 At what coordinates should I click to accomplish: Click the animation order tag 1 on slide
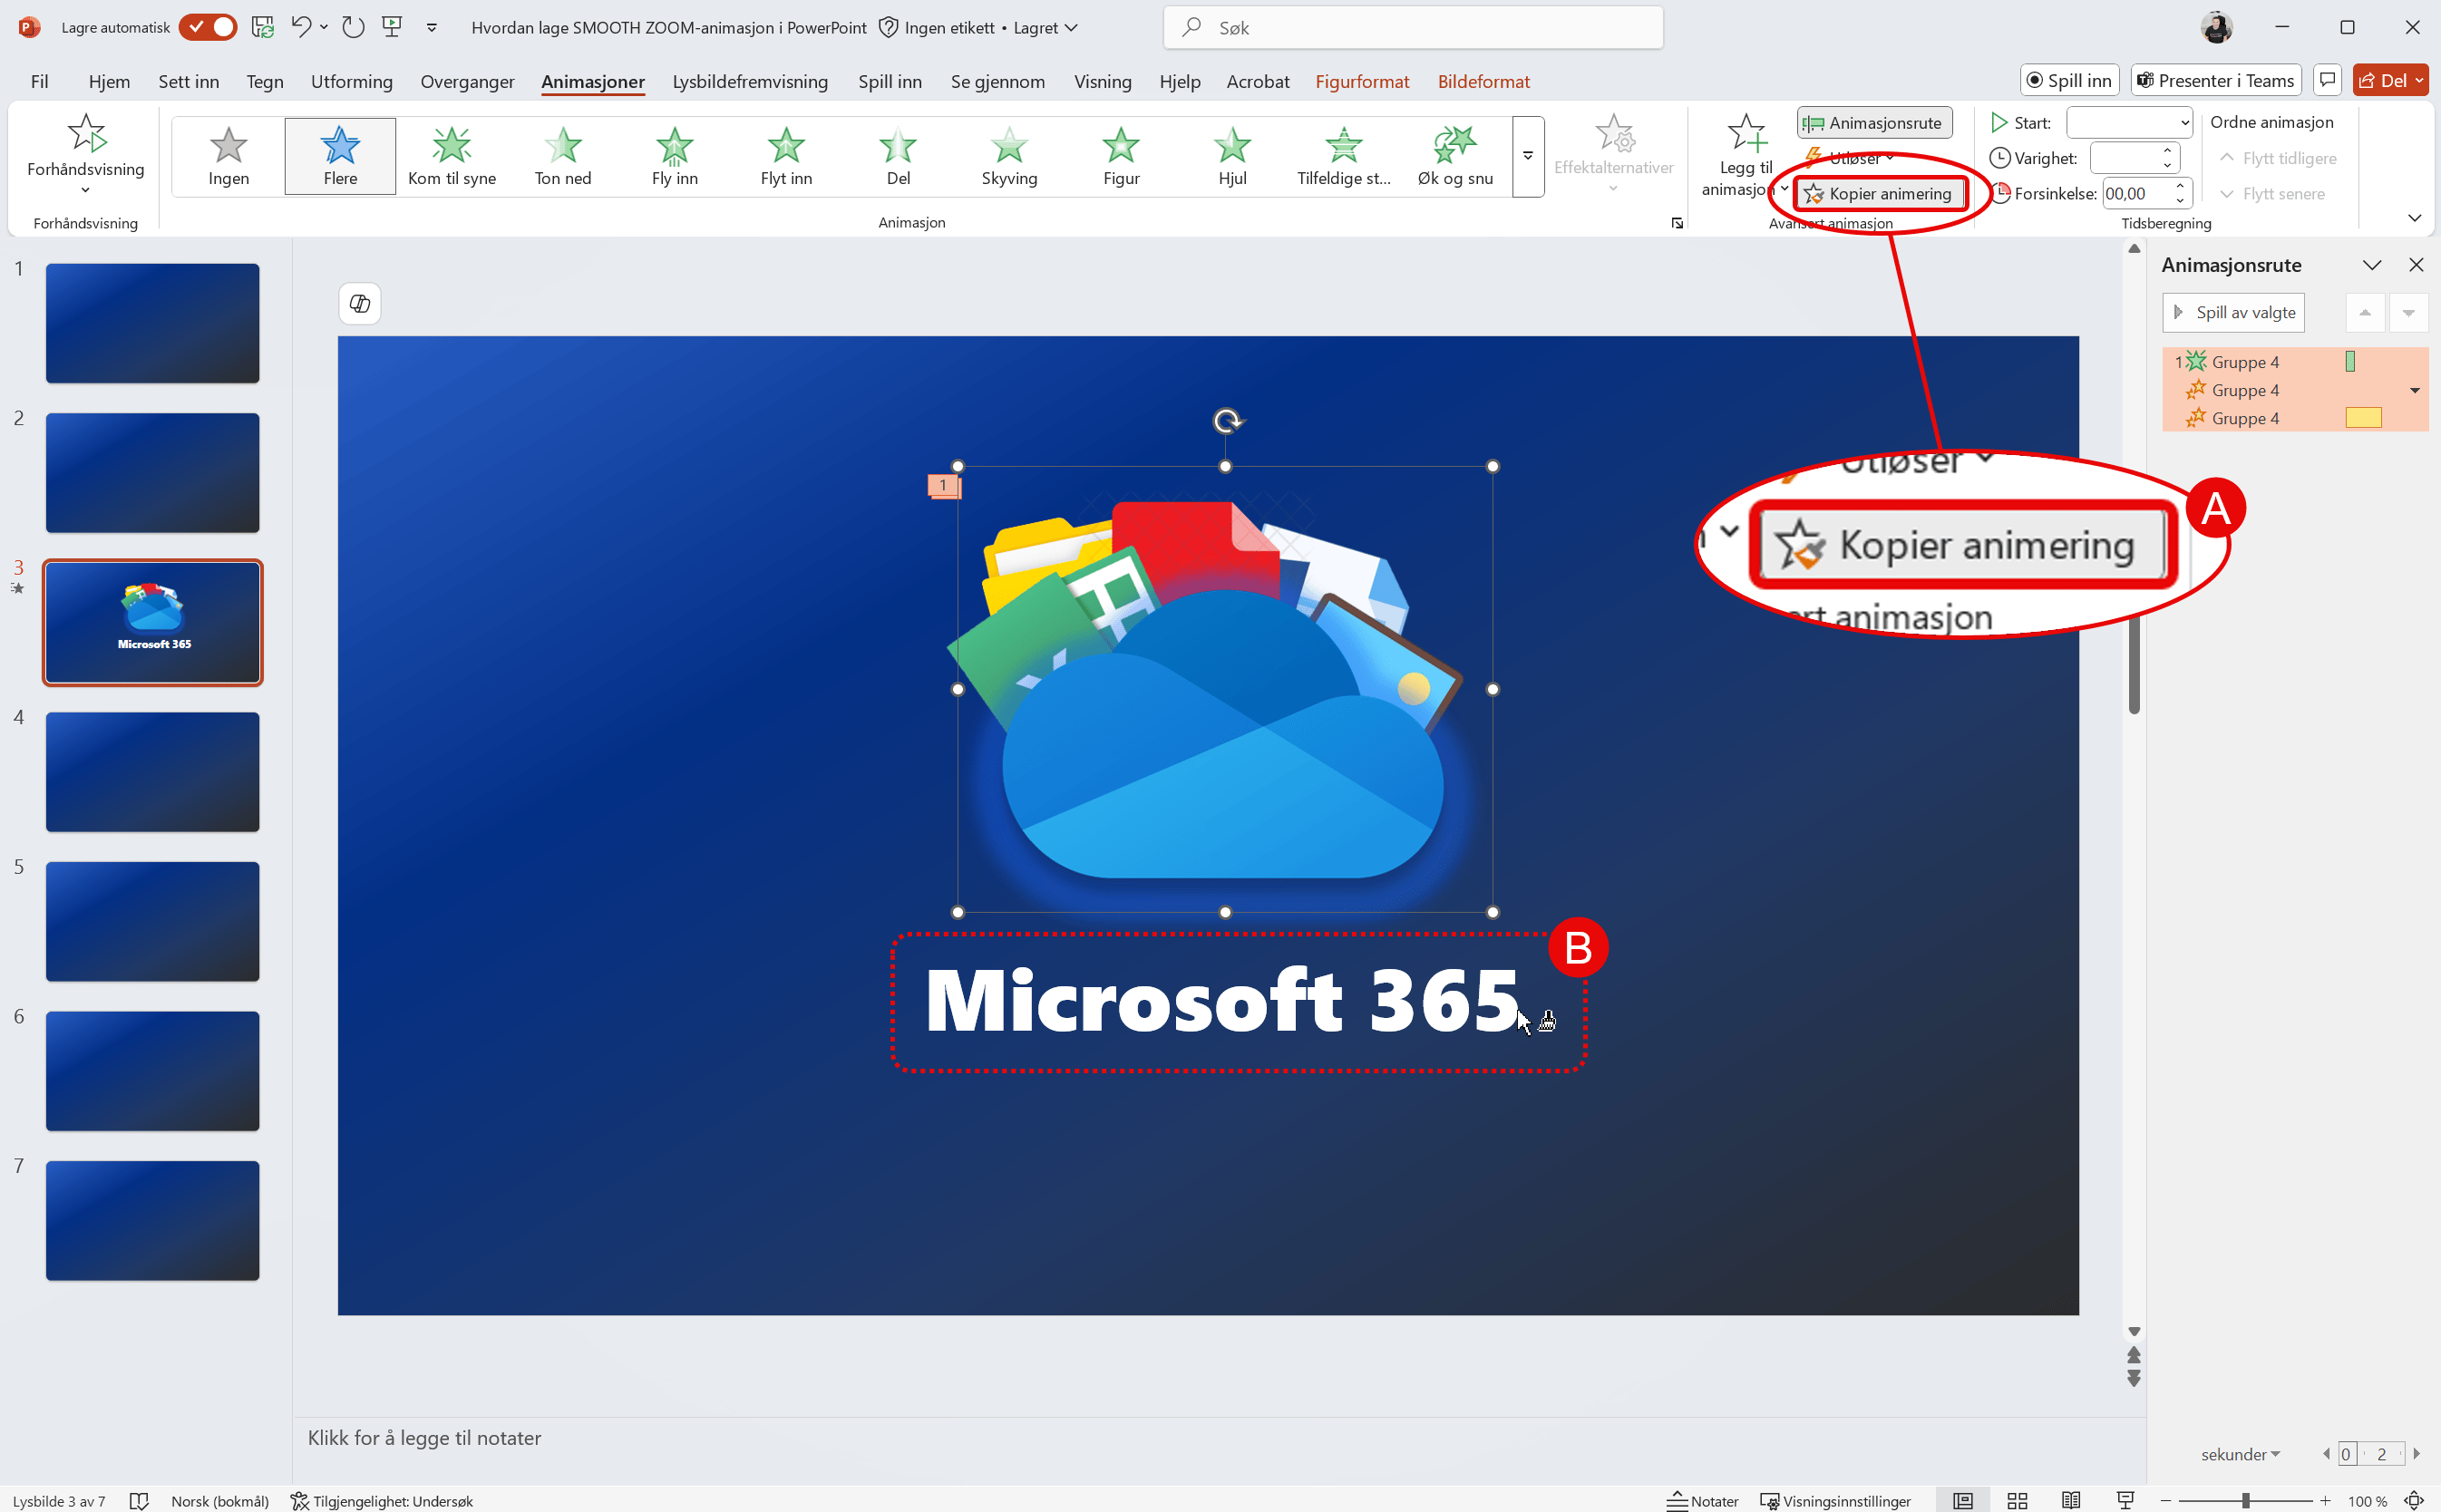(943, 486)
